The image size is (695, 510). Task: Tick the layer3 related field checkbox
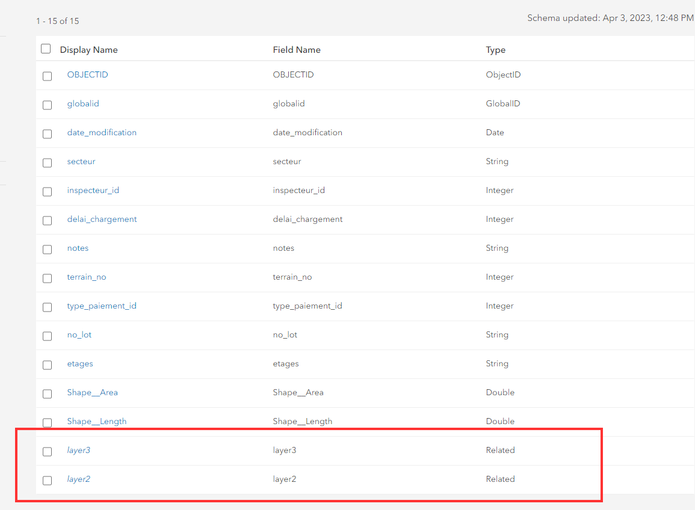[47, 452]
